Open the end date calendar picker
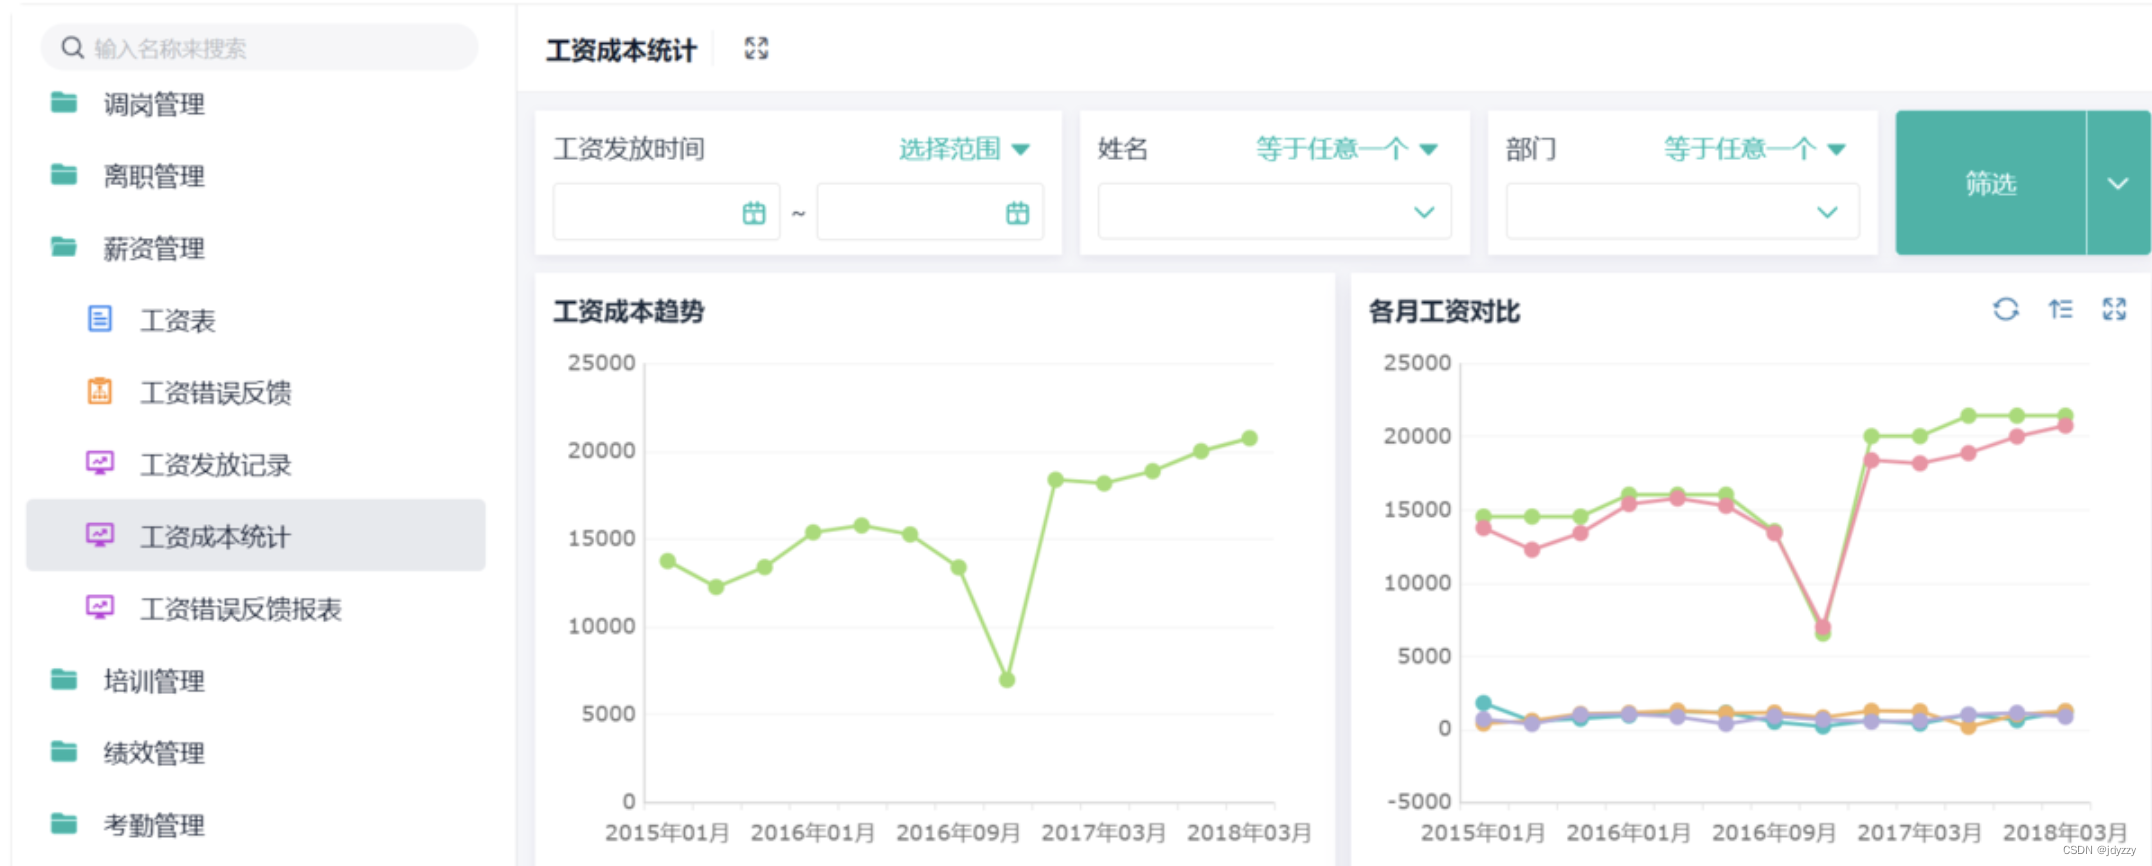2152x866 pixels. point(1017,212)
